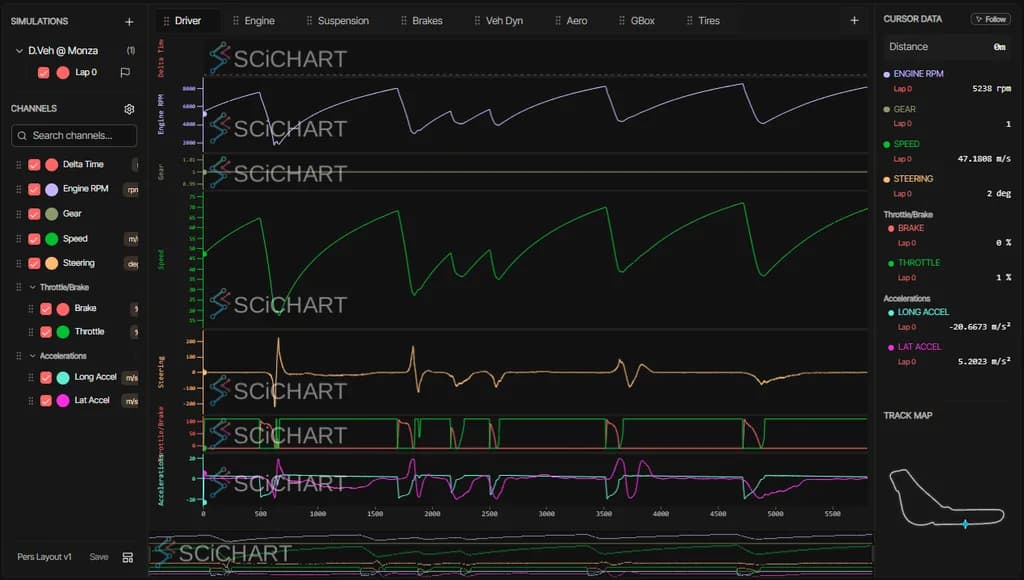Grab drag handle of Engine RPM channel
1024x580 pixels.
(x=18, y=189)
